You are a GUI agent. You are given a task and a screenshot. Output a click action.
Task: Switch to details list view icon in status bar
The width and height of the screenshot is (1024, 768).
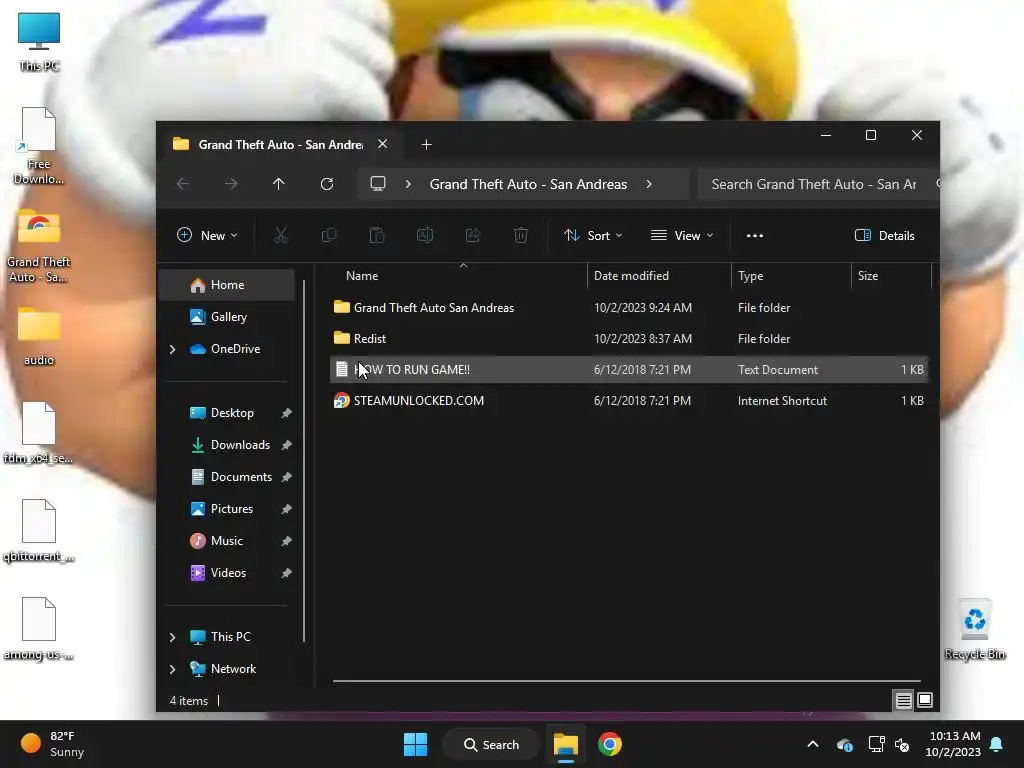point(903,701)
